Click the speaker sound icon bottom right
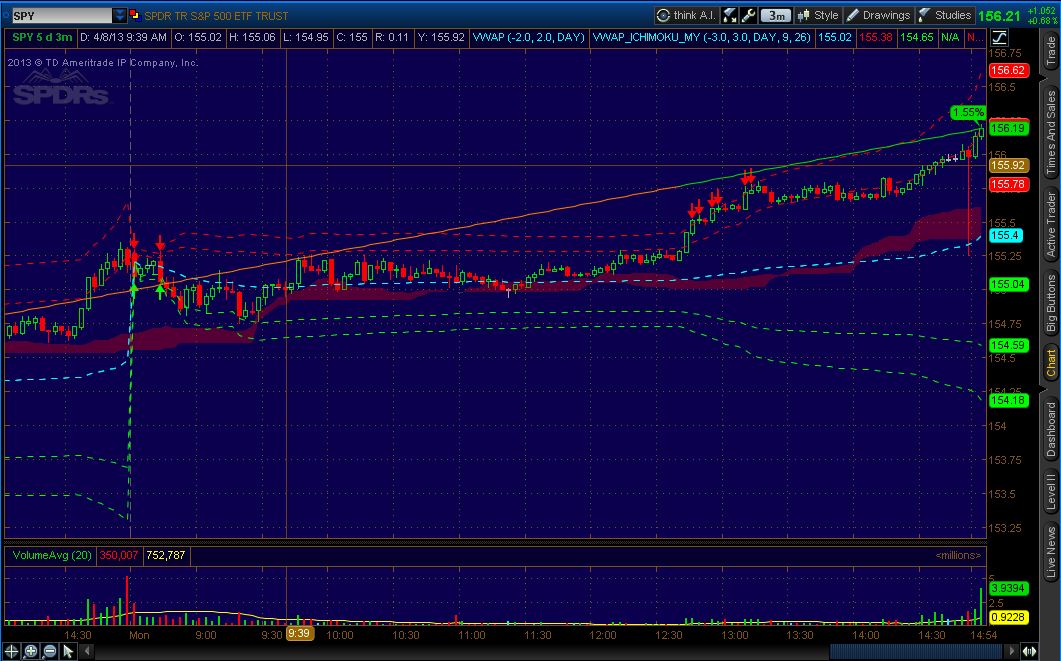The height and width of the screenshot is (661, 1061). coord(1029,652)
